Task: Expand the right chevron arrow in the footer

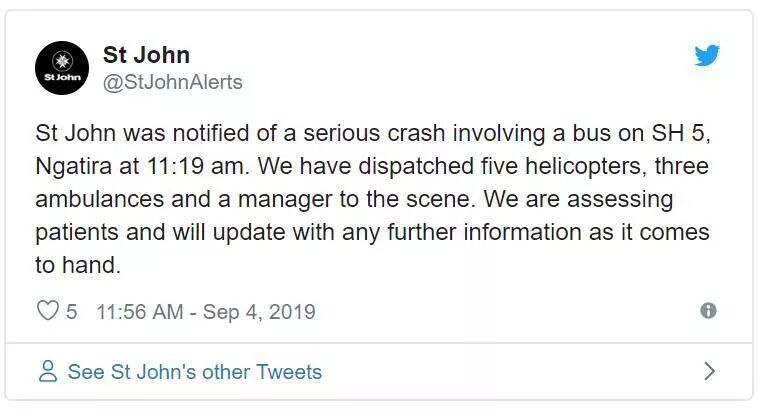Action: [x=709, y=372]
